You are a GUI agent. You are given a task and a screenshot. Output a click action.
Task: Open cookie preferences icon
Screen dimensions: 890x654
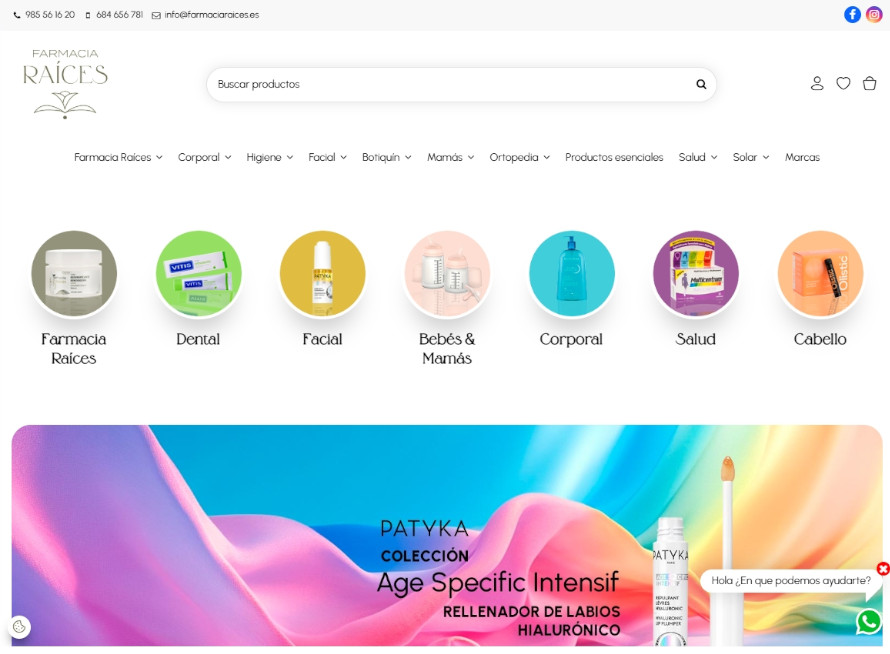[x=19, y=627]
